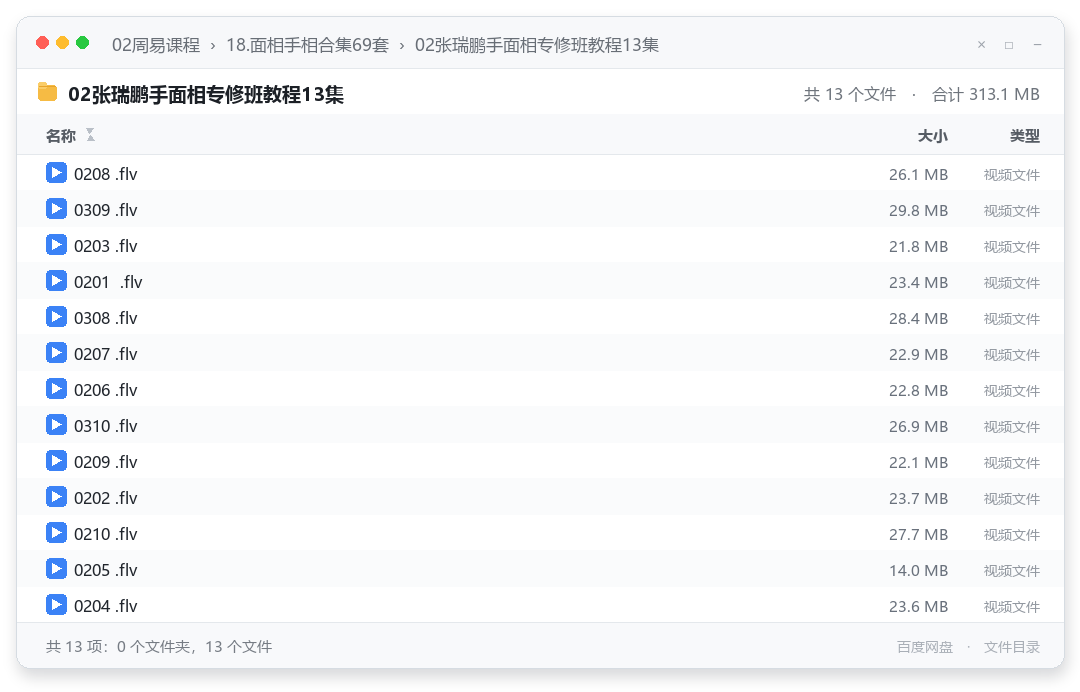This screenshot has width=1080, height=692.
Task: Click the video icon beside 0210 .flv
Action: (56, 532)
